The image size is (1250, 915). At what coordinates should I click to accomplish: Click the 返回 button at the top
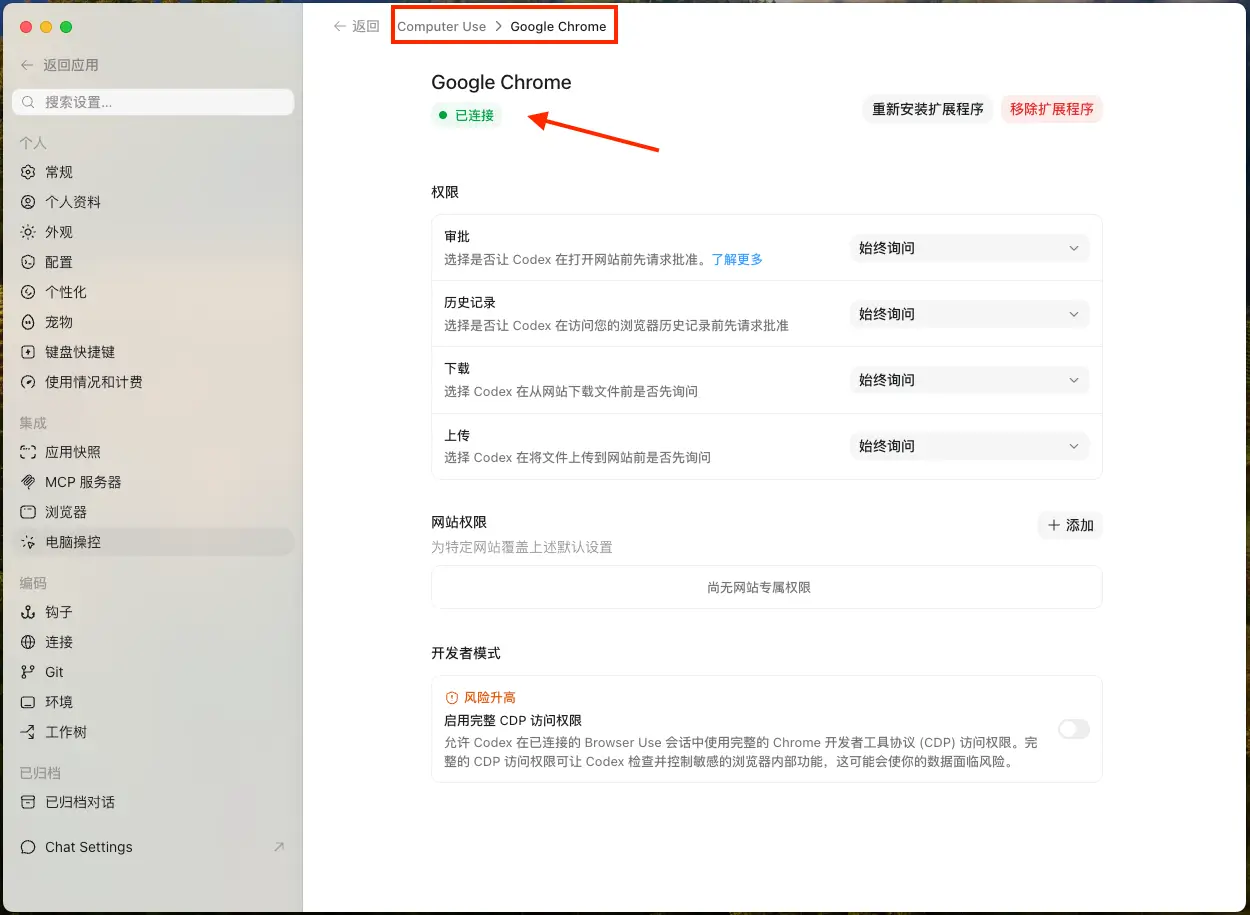357,27
